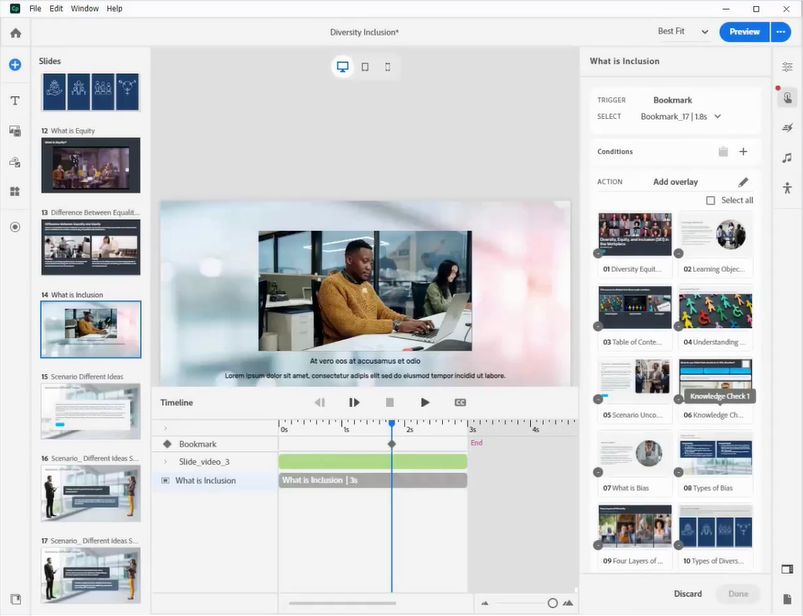Open the File menu
Viewport: 803px width, 616px height.
coord(35,8)
